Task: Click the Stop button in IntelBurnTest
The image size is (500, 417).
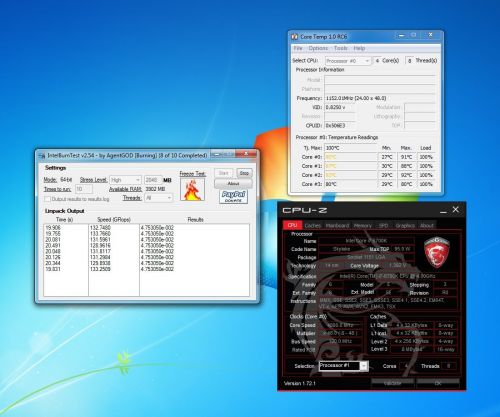Action: [x=244, y=173]
